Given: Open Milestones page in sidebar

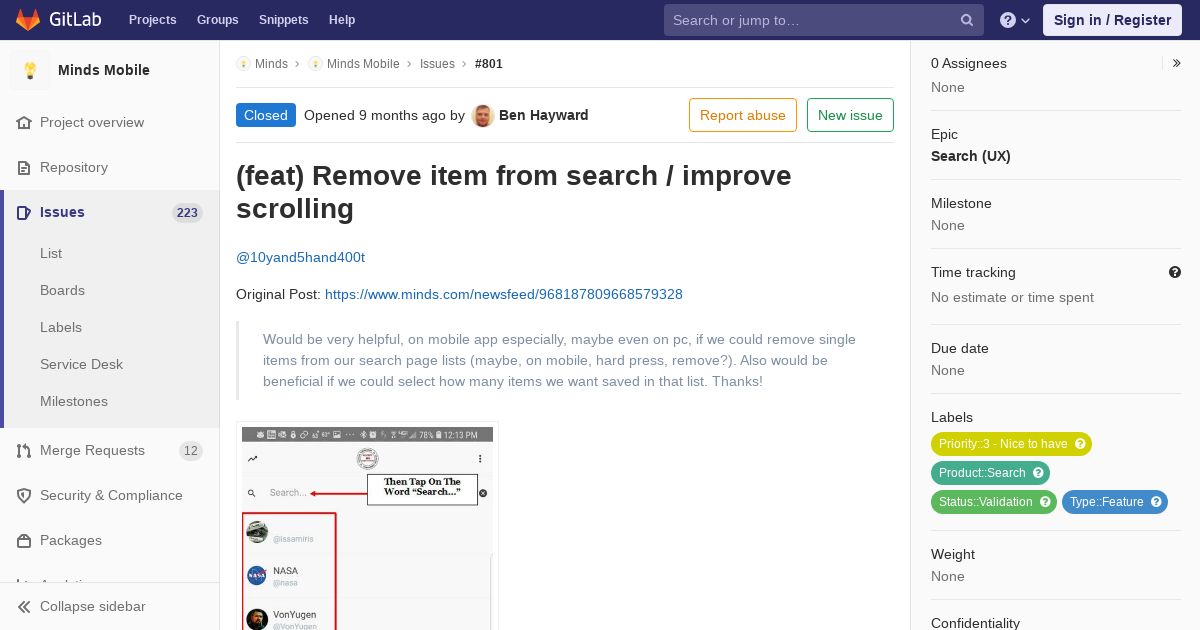Looking at the screenshot, I should (74, 401).
